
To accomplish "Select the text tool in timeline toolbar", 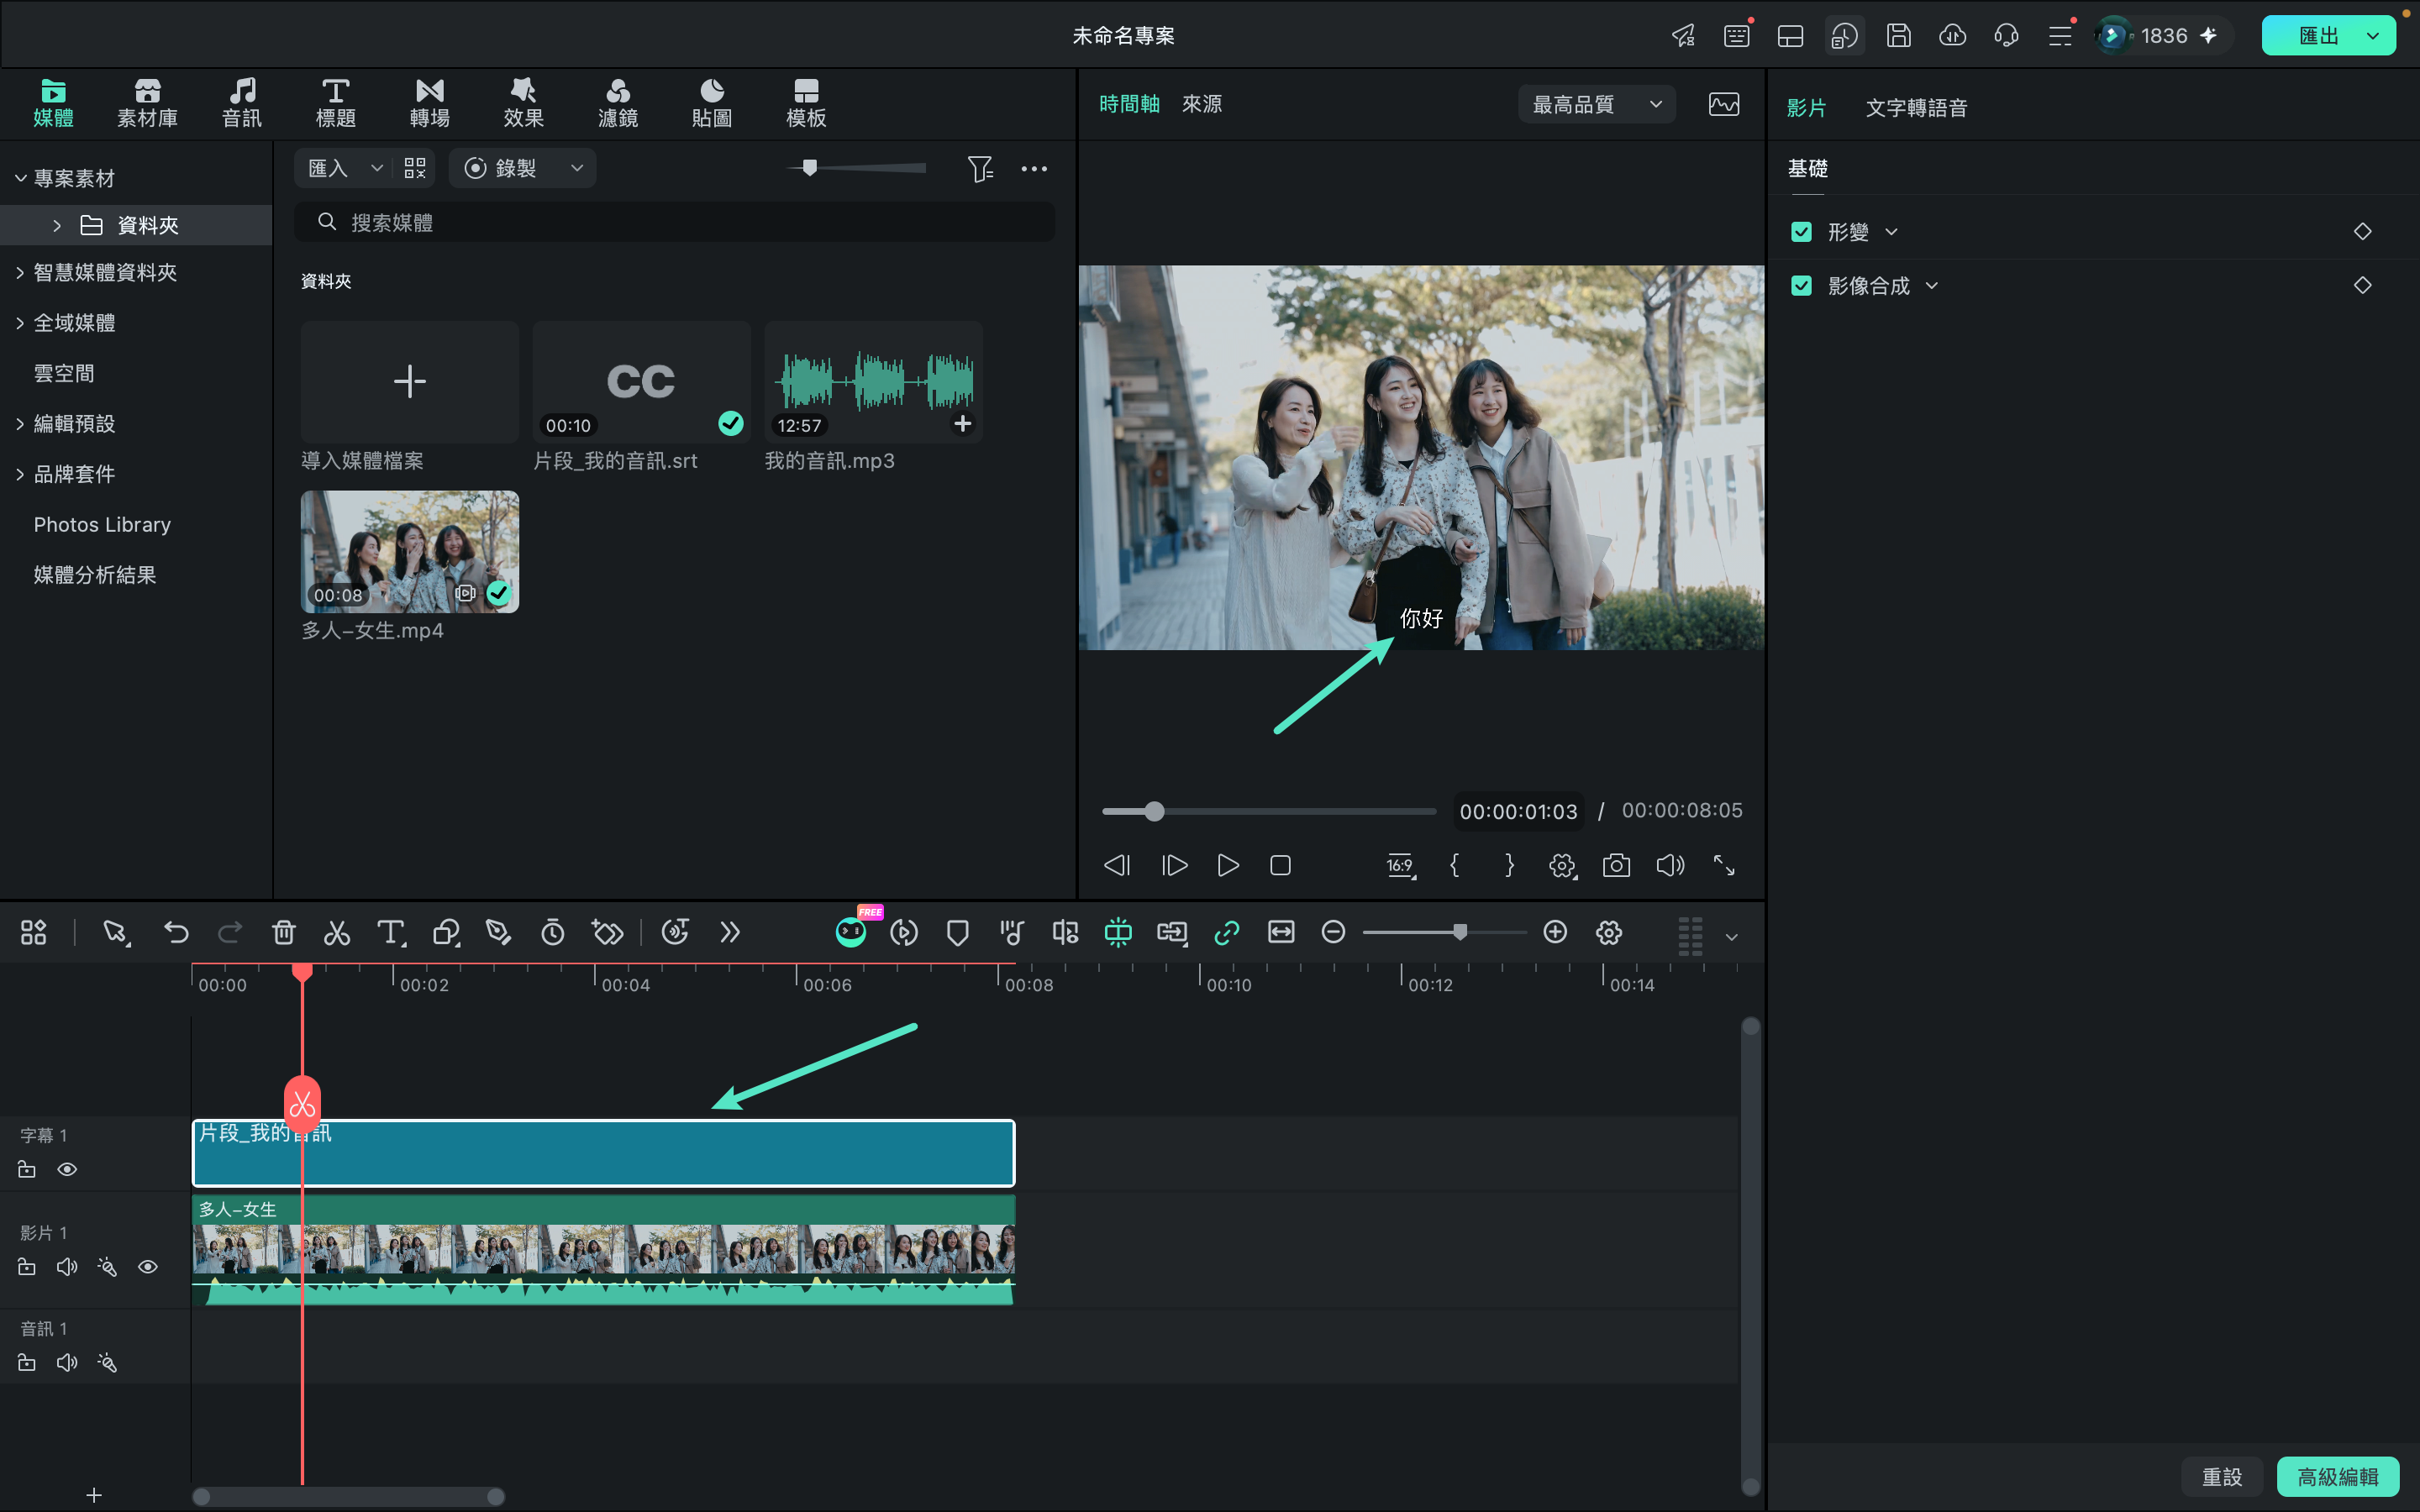I will click(391, 933).
